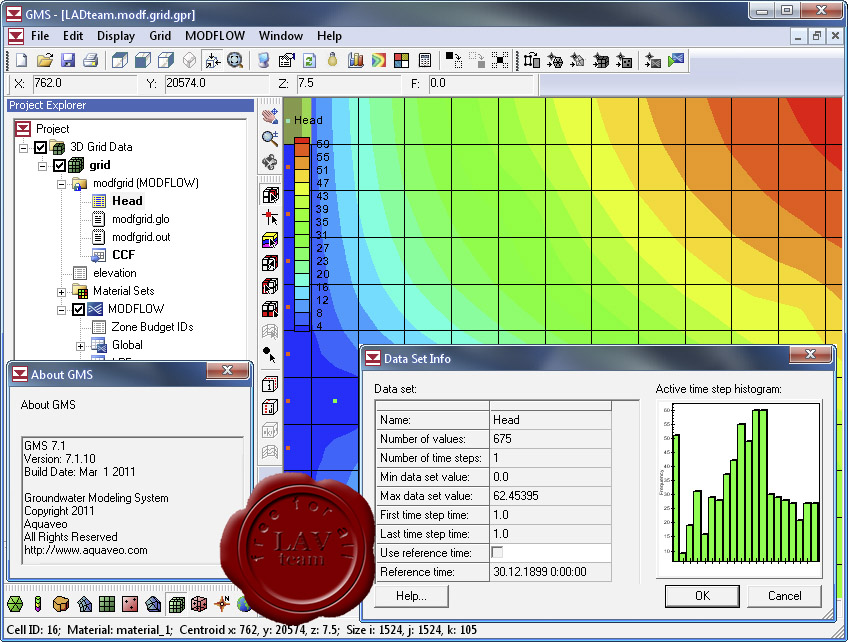The height and width of the screenshot is (642, 848).
Task: Click the red top swatch of Head legend
Action: (302, 140)
